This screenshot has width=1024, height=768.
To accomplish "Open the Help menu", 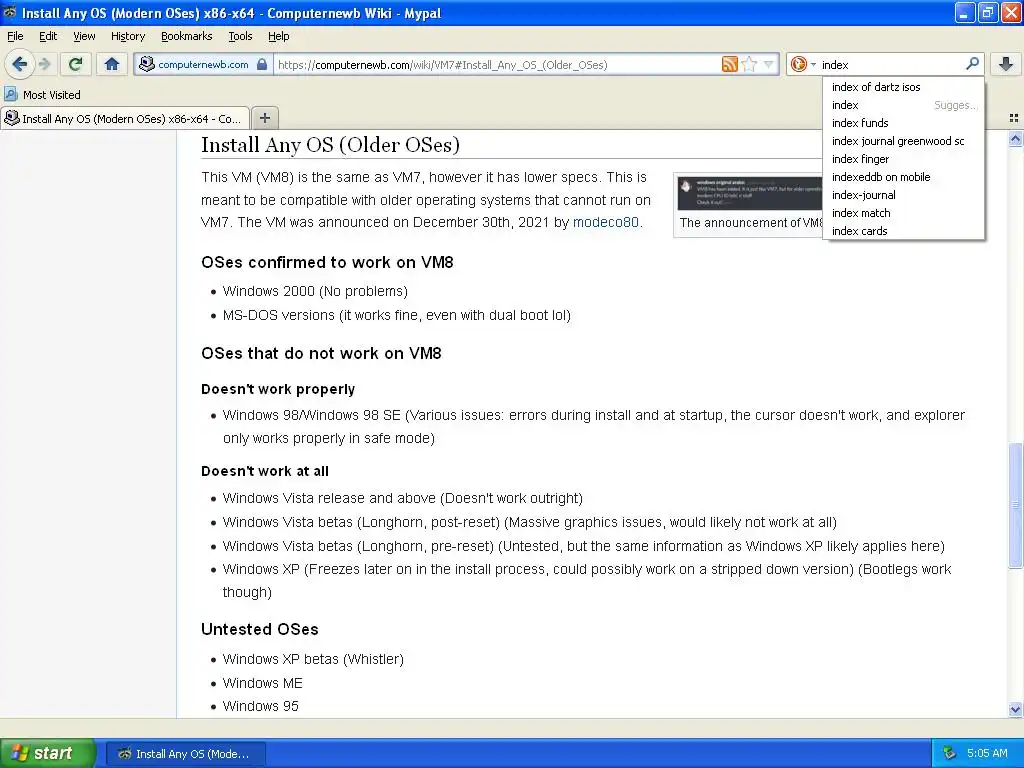I will click(x=278, y=37).
